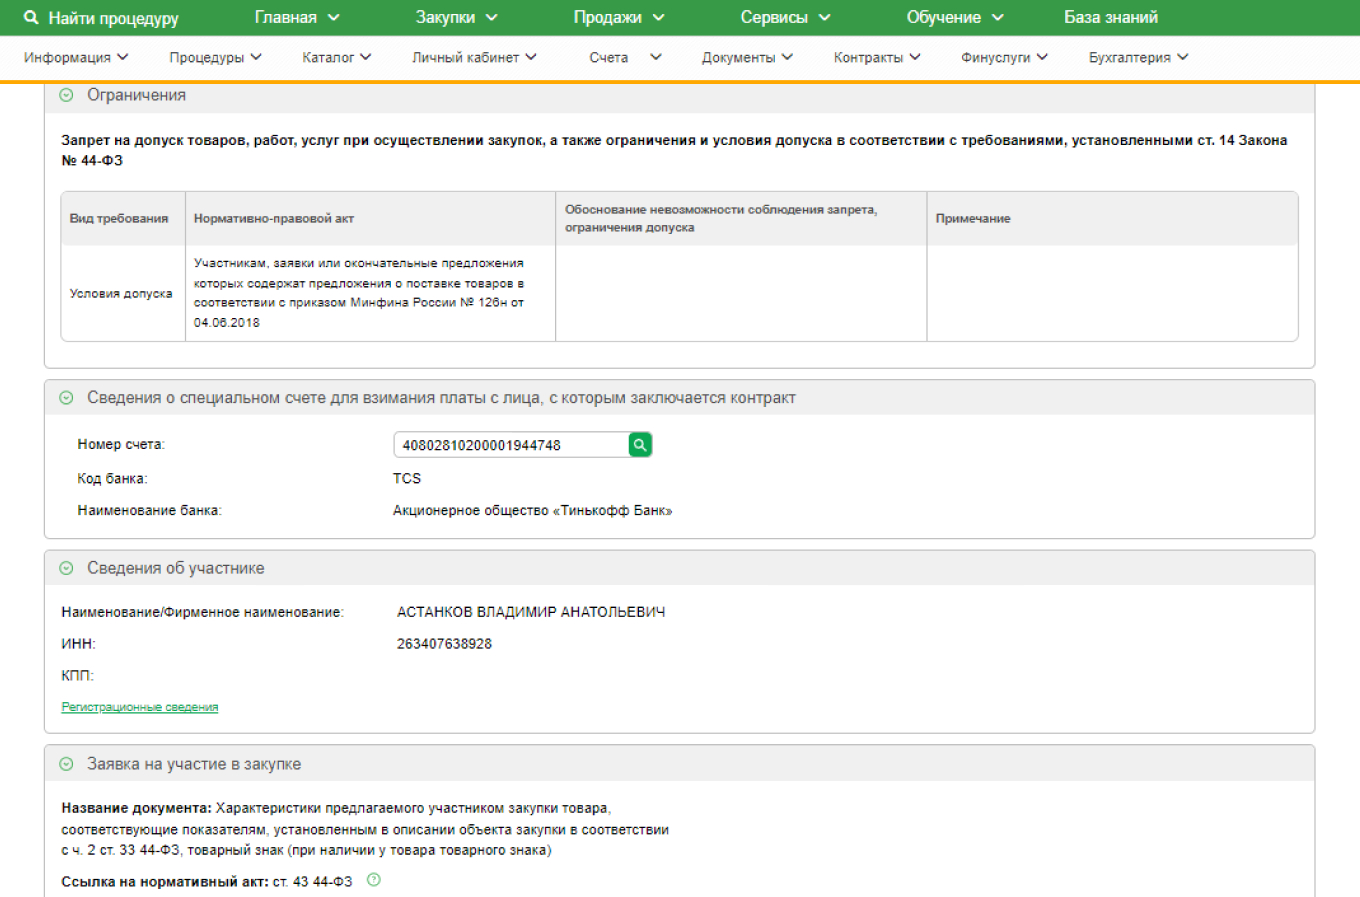
Task: Open the Регистрационные сведения link
Action: pyautogui.click(x=139, y=707)
